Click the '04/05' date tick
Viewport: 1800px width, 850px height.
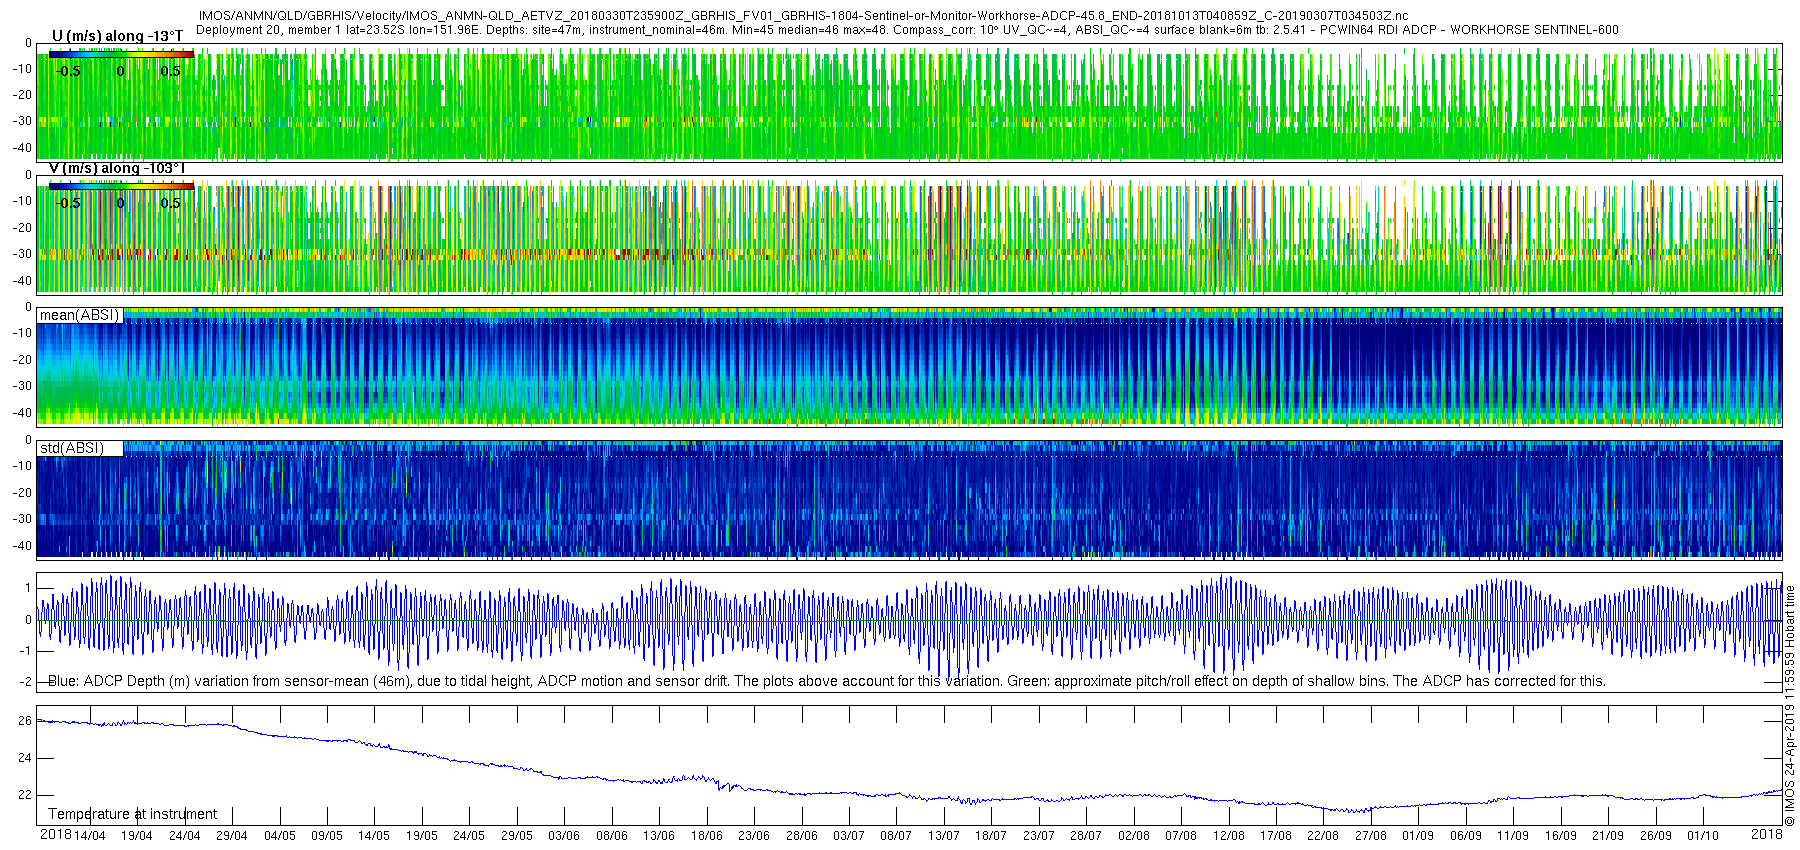tap(279, 836)
